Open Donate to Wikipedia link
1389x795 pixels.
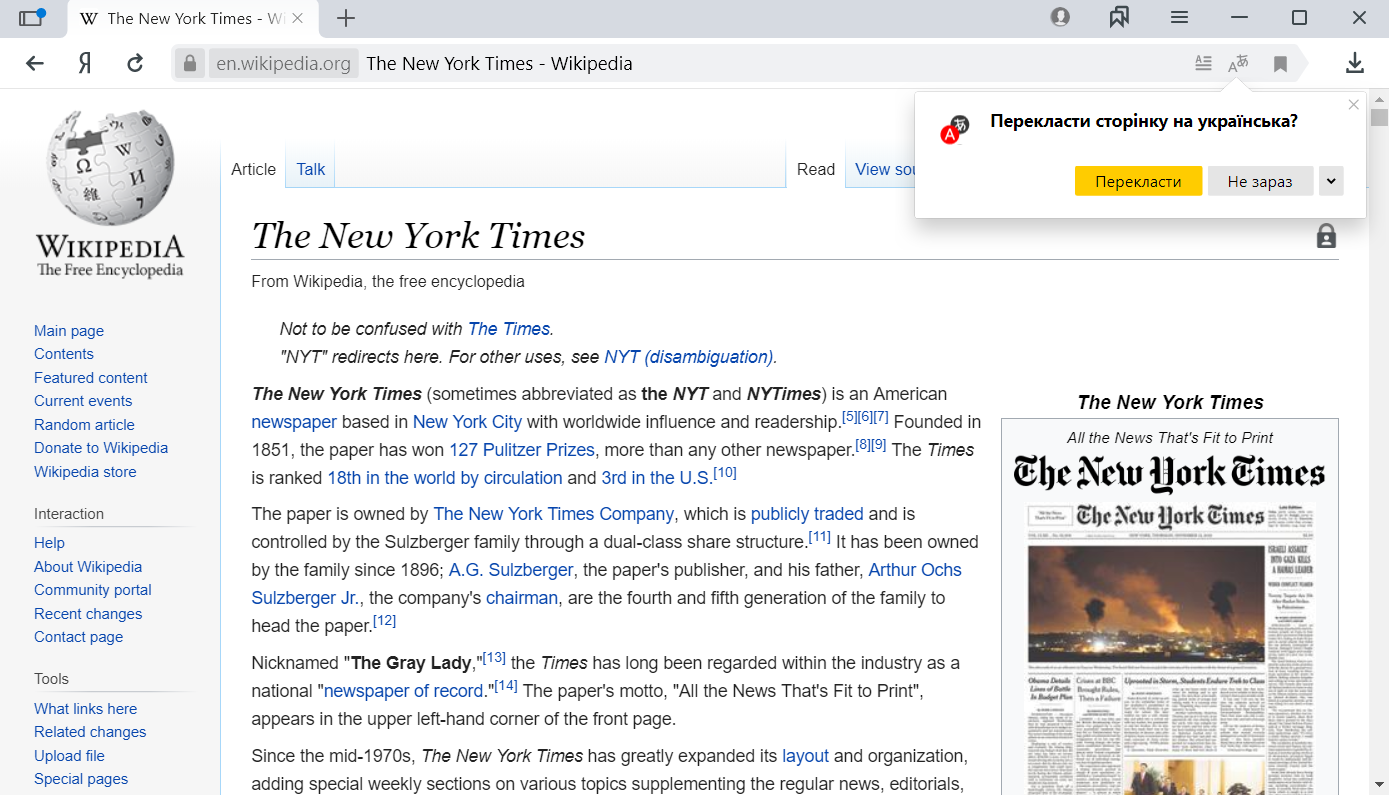[101, 448]
